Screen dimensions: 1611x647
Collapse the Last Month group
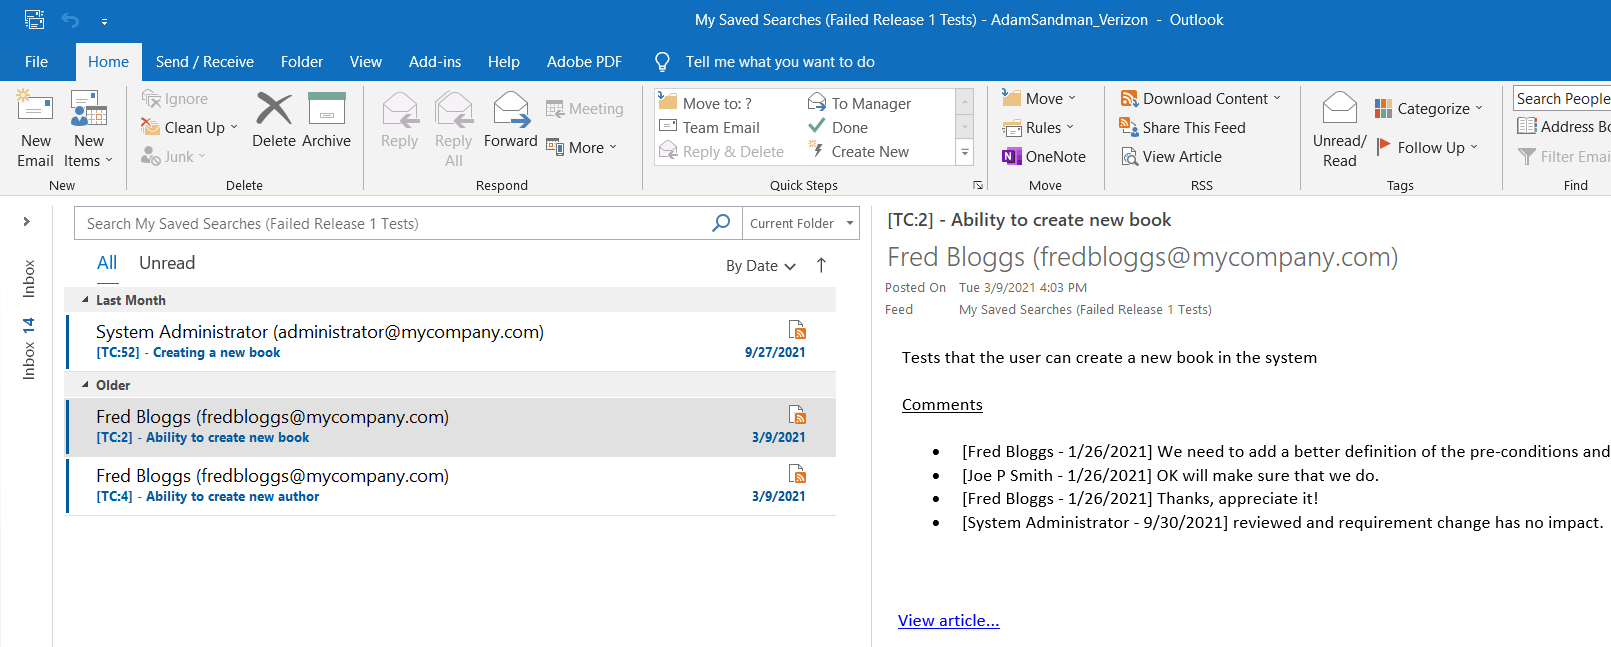[x=85, y=300]
